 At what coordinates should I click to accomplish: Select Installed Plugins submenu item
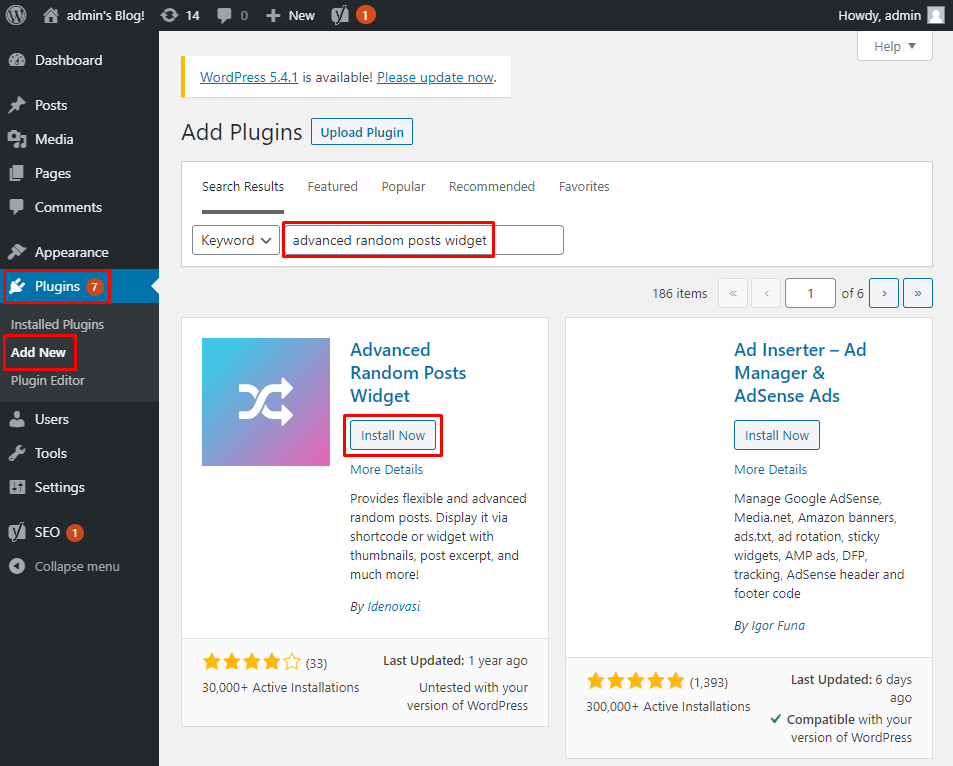pyautogui.click(x=57, y=324)
